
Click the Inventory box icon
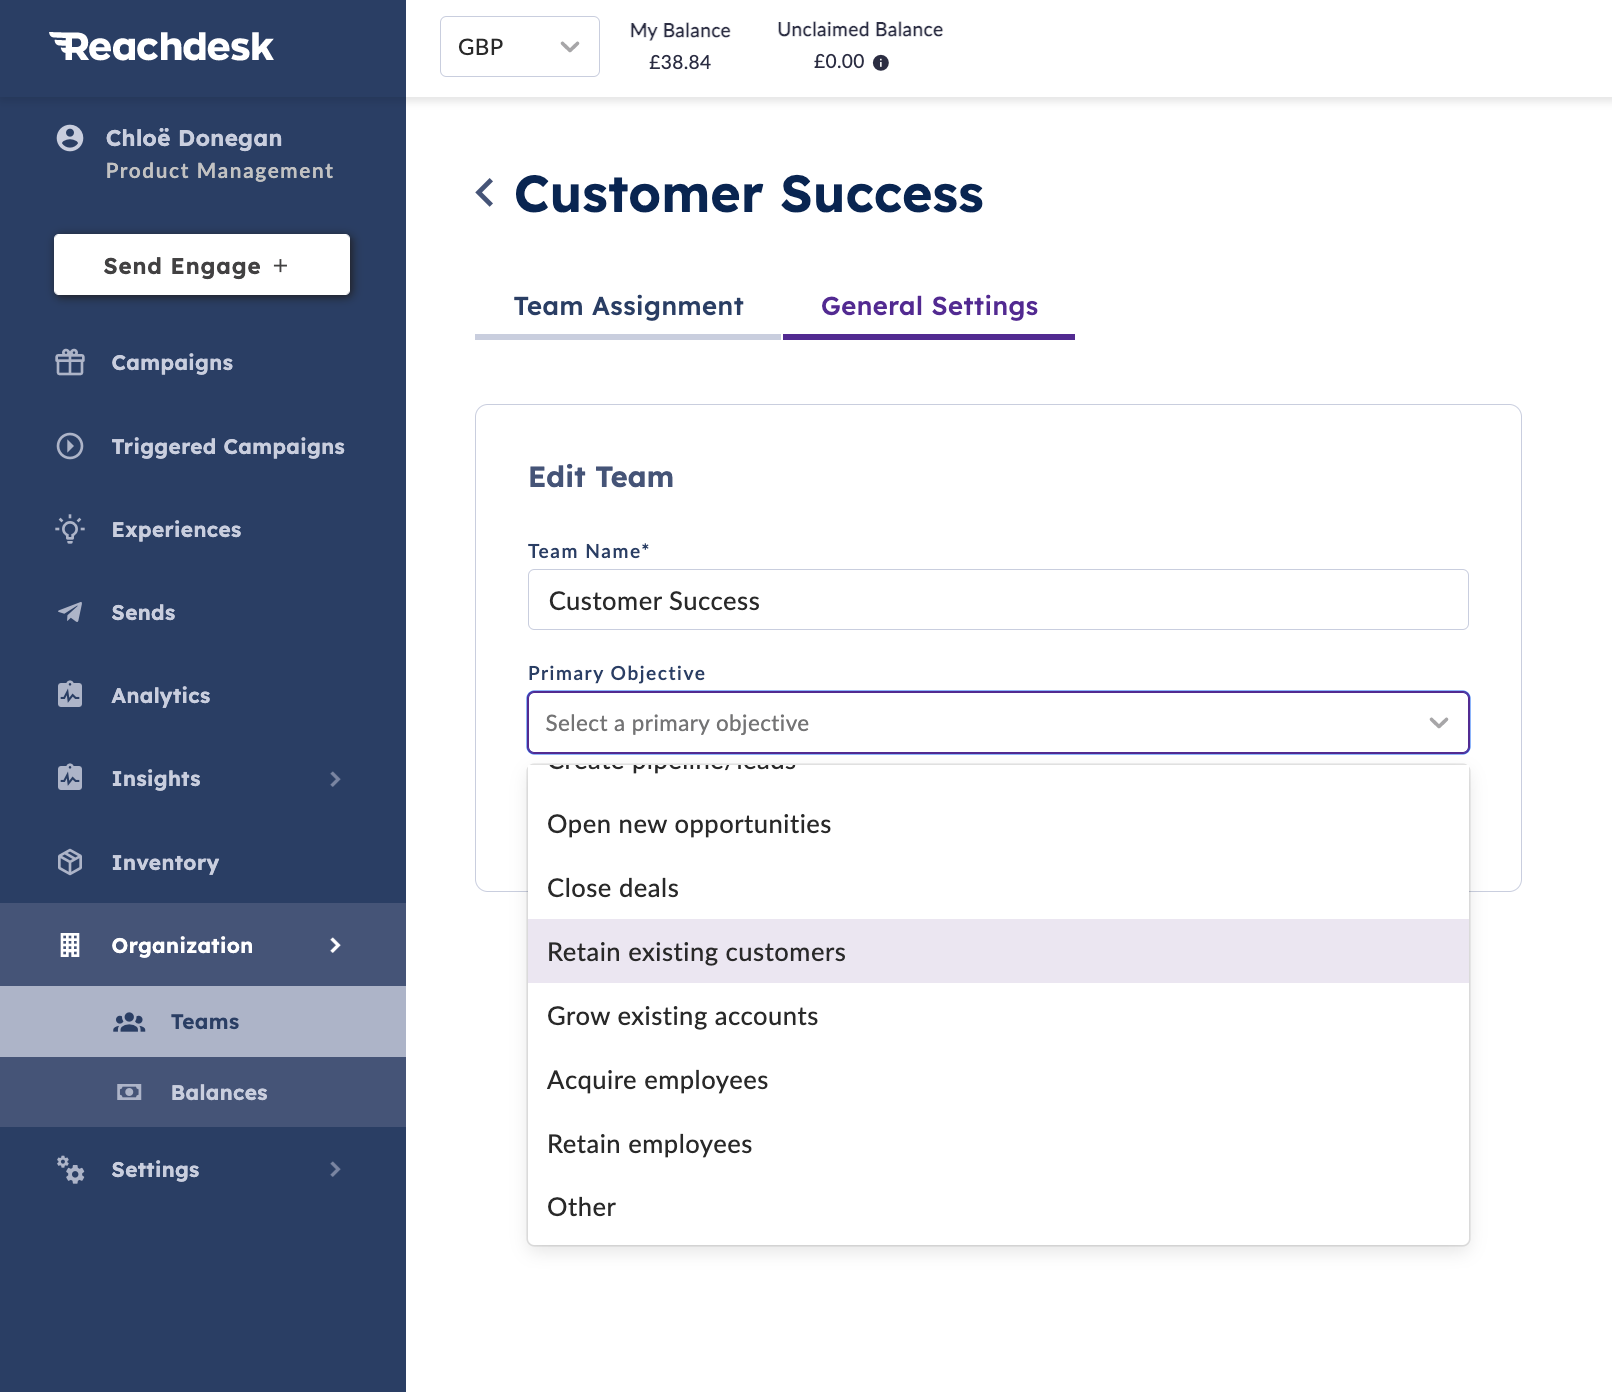click(70, 862)
